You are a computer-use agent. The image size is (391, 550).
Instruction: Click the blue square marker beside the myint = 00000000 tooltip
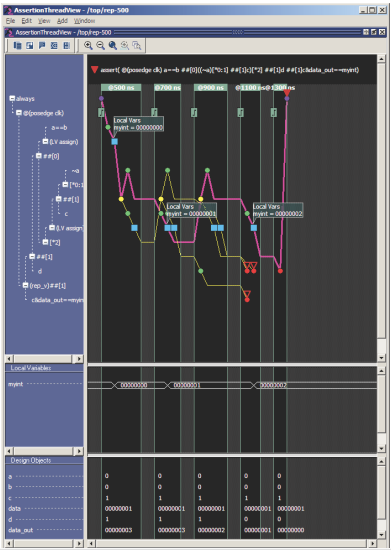(x=114, y=141)
